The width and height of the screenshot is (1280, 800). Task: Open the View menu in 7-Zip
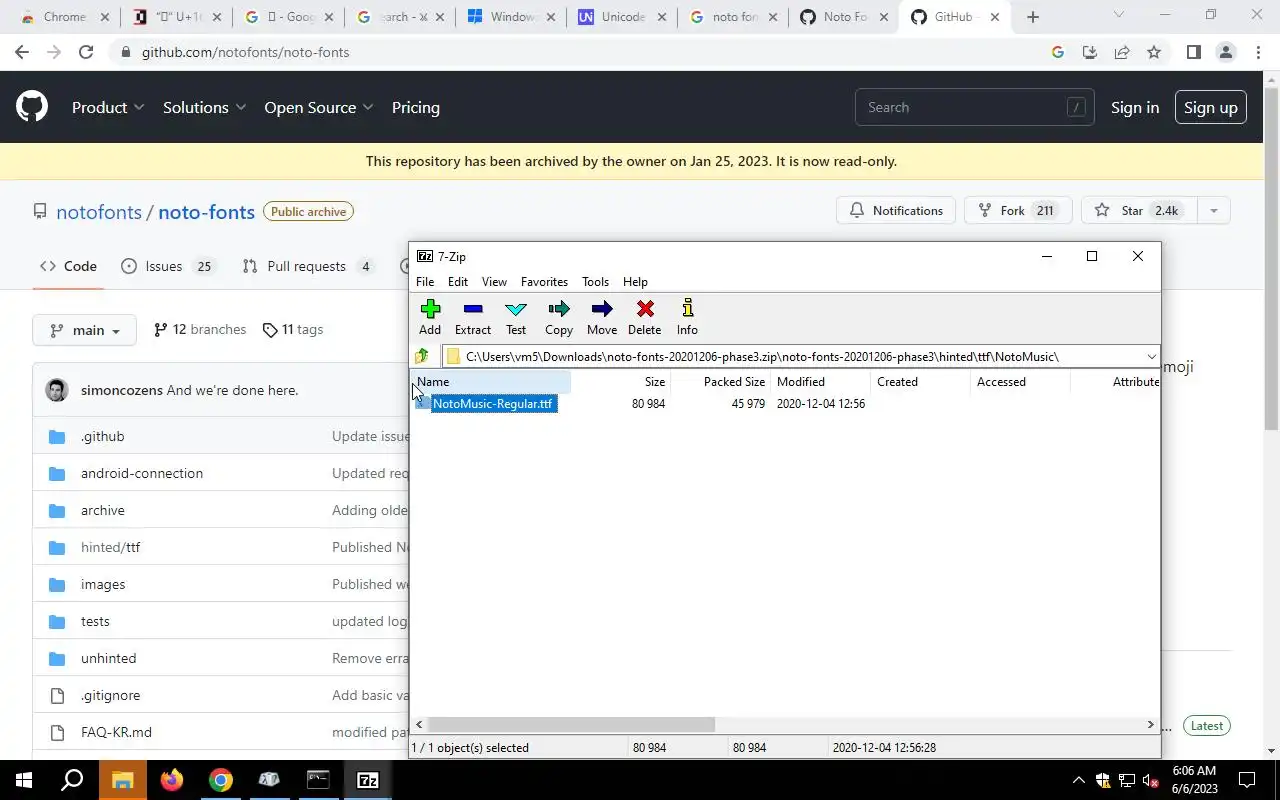click(x=494, y=282)
